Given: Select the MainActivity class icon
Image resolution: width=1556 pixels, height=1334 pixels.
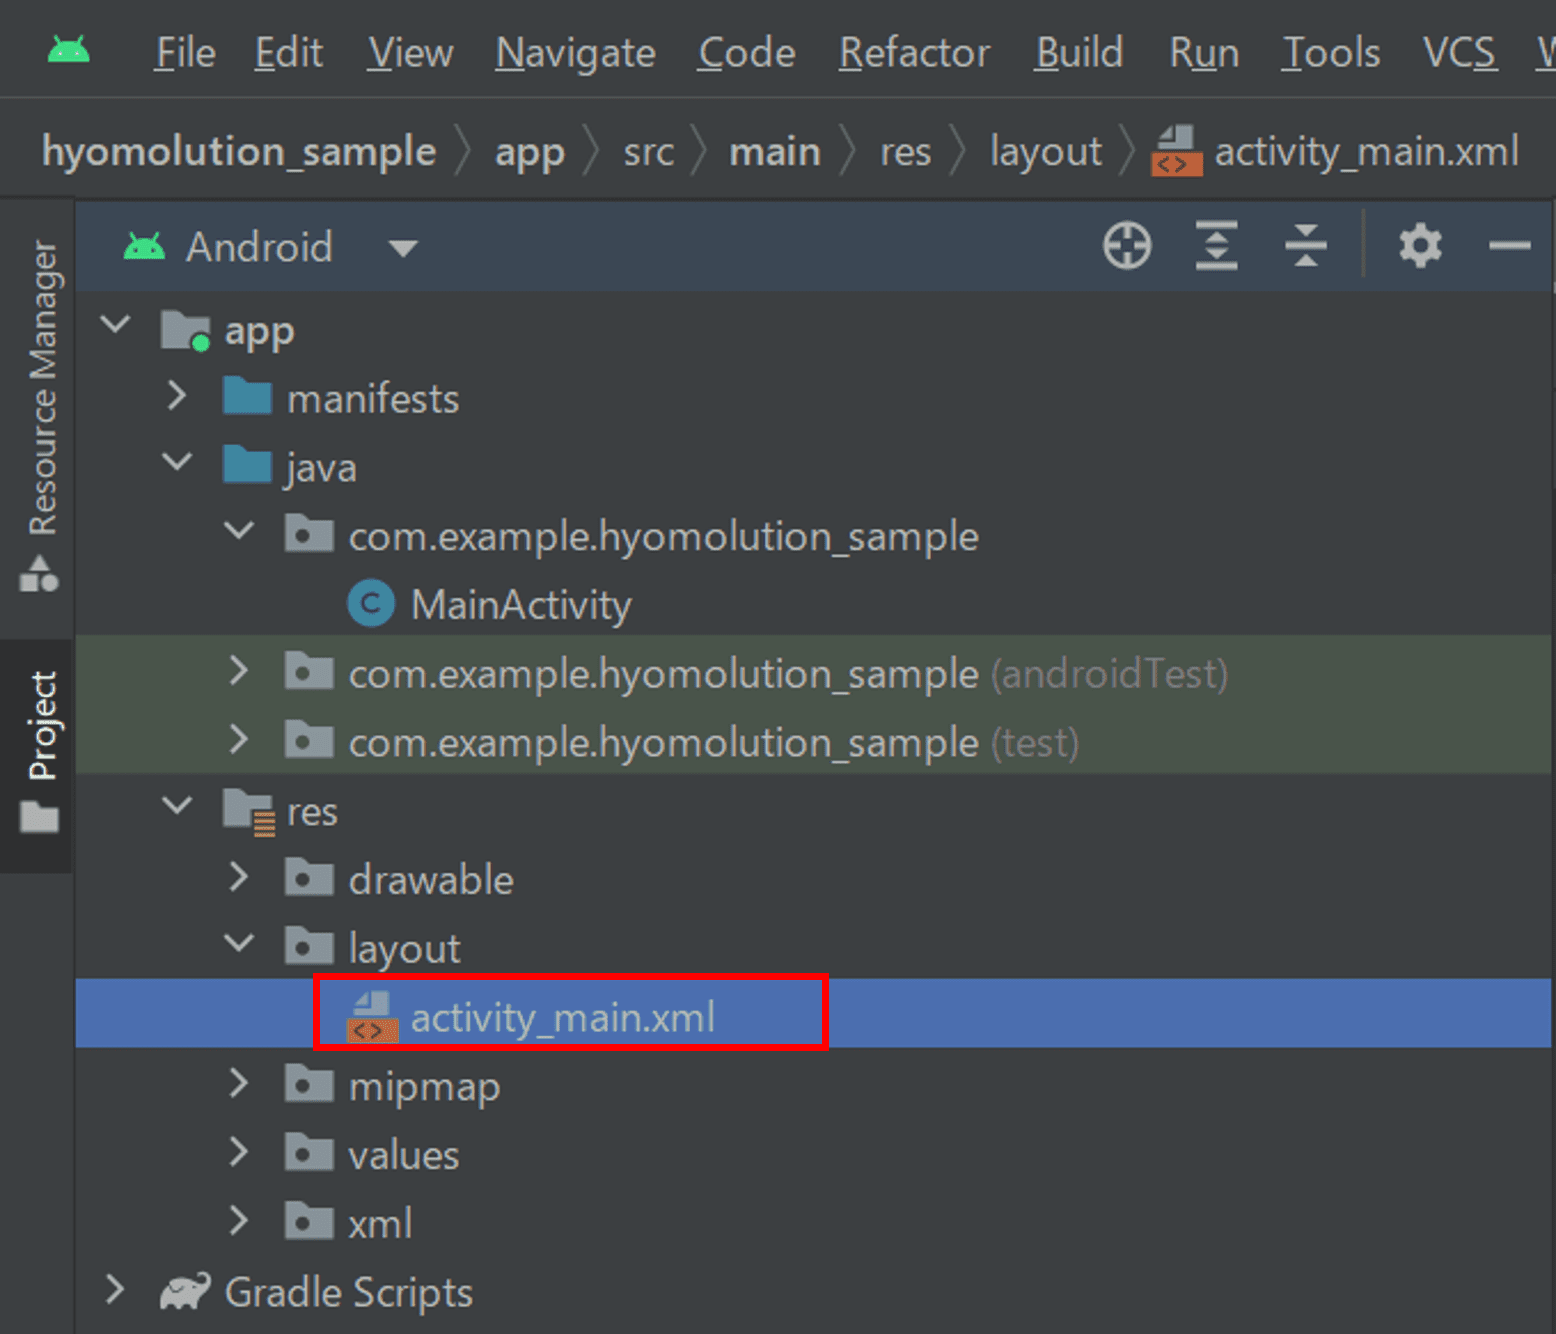Looking at the screenshot, I should click(x=371, y=603).
